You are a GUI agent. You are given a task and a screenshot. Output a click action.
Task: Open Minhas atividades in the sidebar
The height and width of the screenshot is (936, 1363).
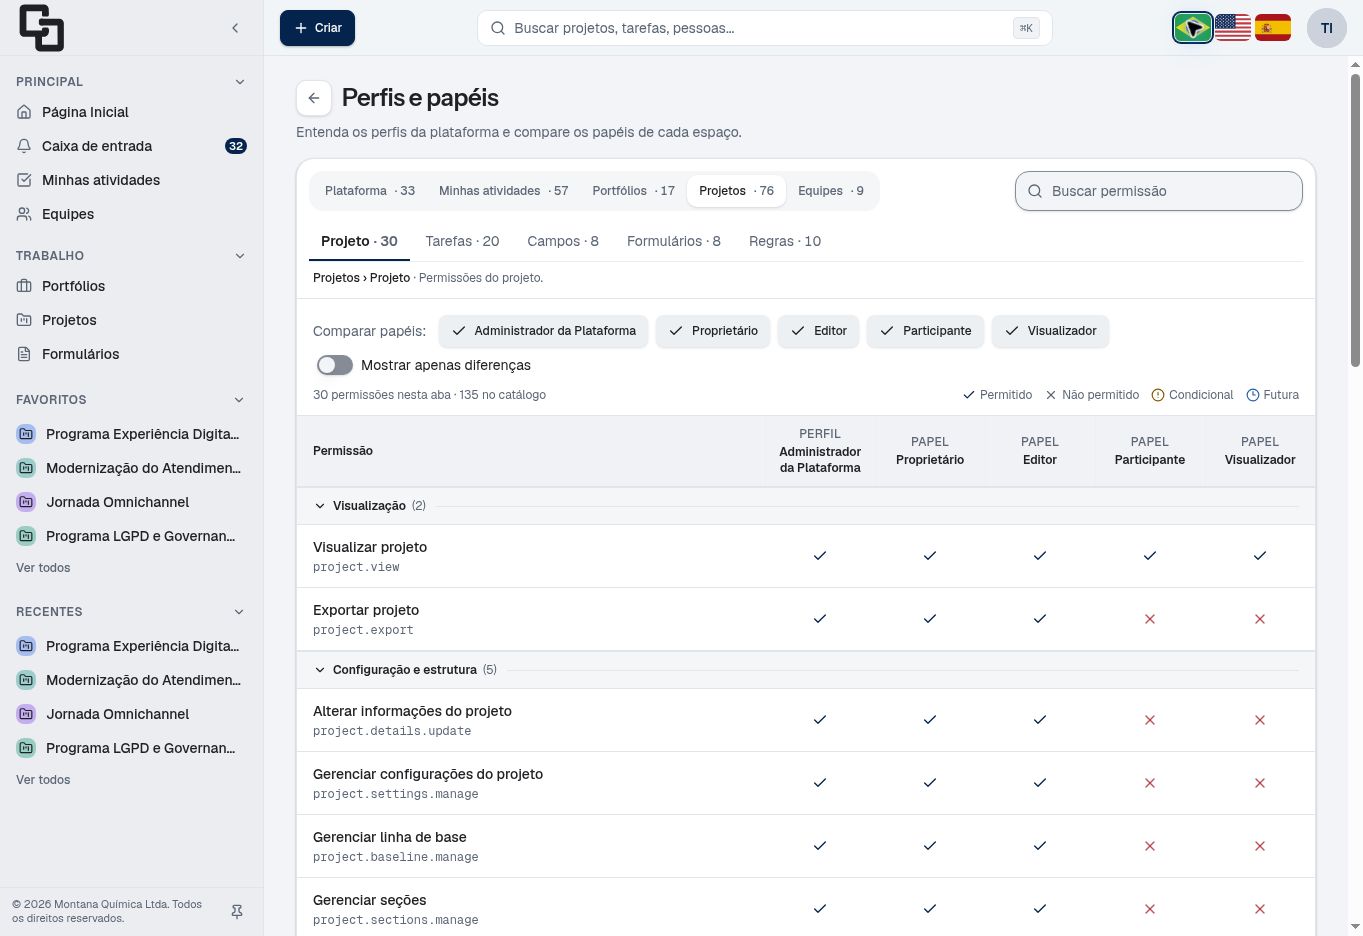click(131, 180)
